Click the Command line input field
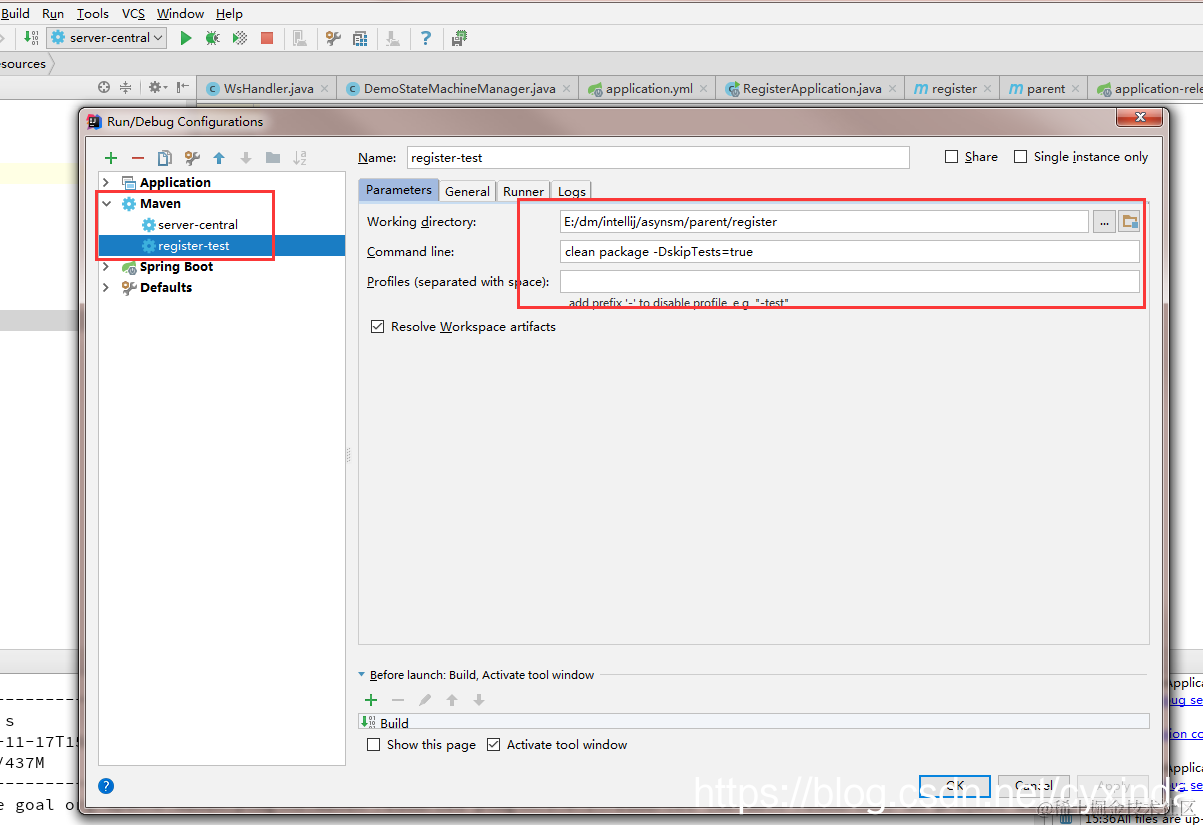The height and width of the screenshot is (825, 1203). tap(850, 252)
